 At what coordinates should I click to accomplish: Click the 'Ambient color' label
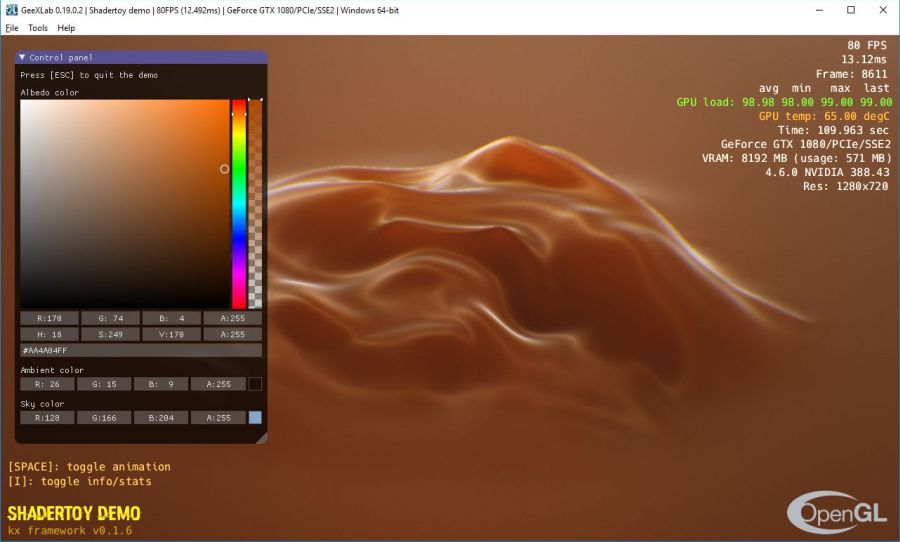pos(52,370)
